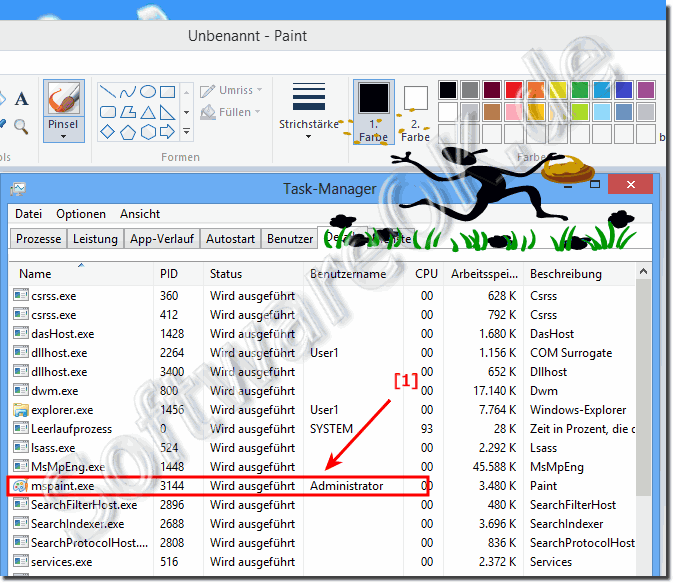Viewport: 673px width, 583px height.
Task: Select the services.exe process row
Action: pyautogui.click(x=322, y=562)
